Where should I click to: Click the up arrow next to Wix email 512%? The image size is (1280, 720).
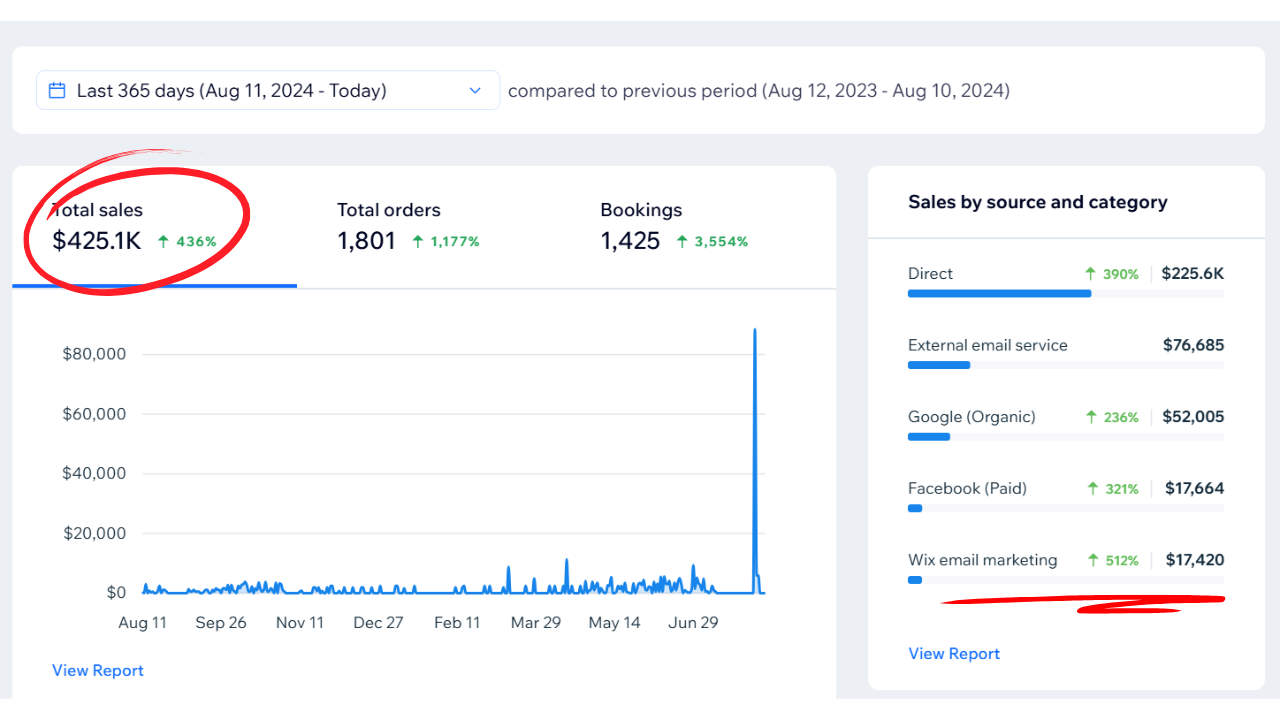[x=1091, y=561]
